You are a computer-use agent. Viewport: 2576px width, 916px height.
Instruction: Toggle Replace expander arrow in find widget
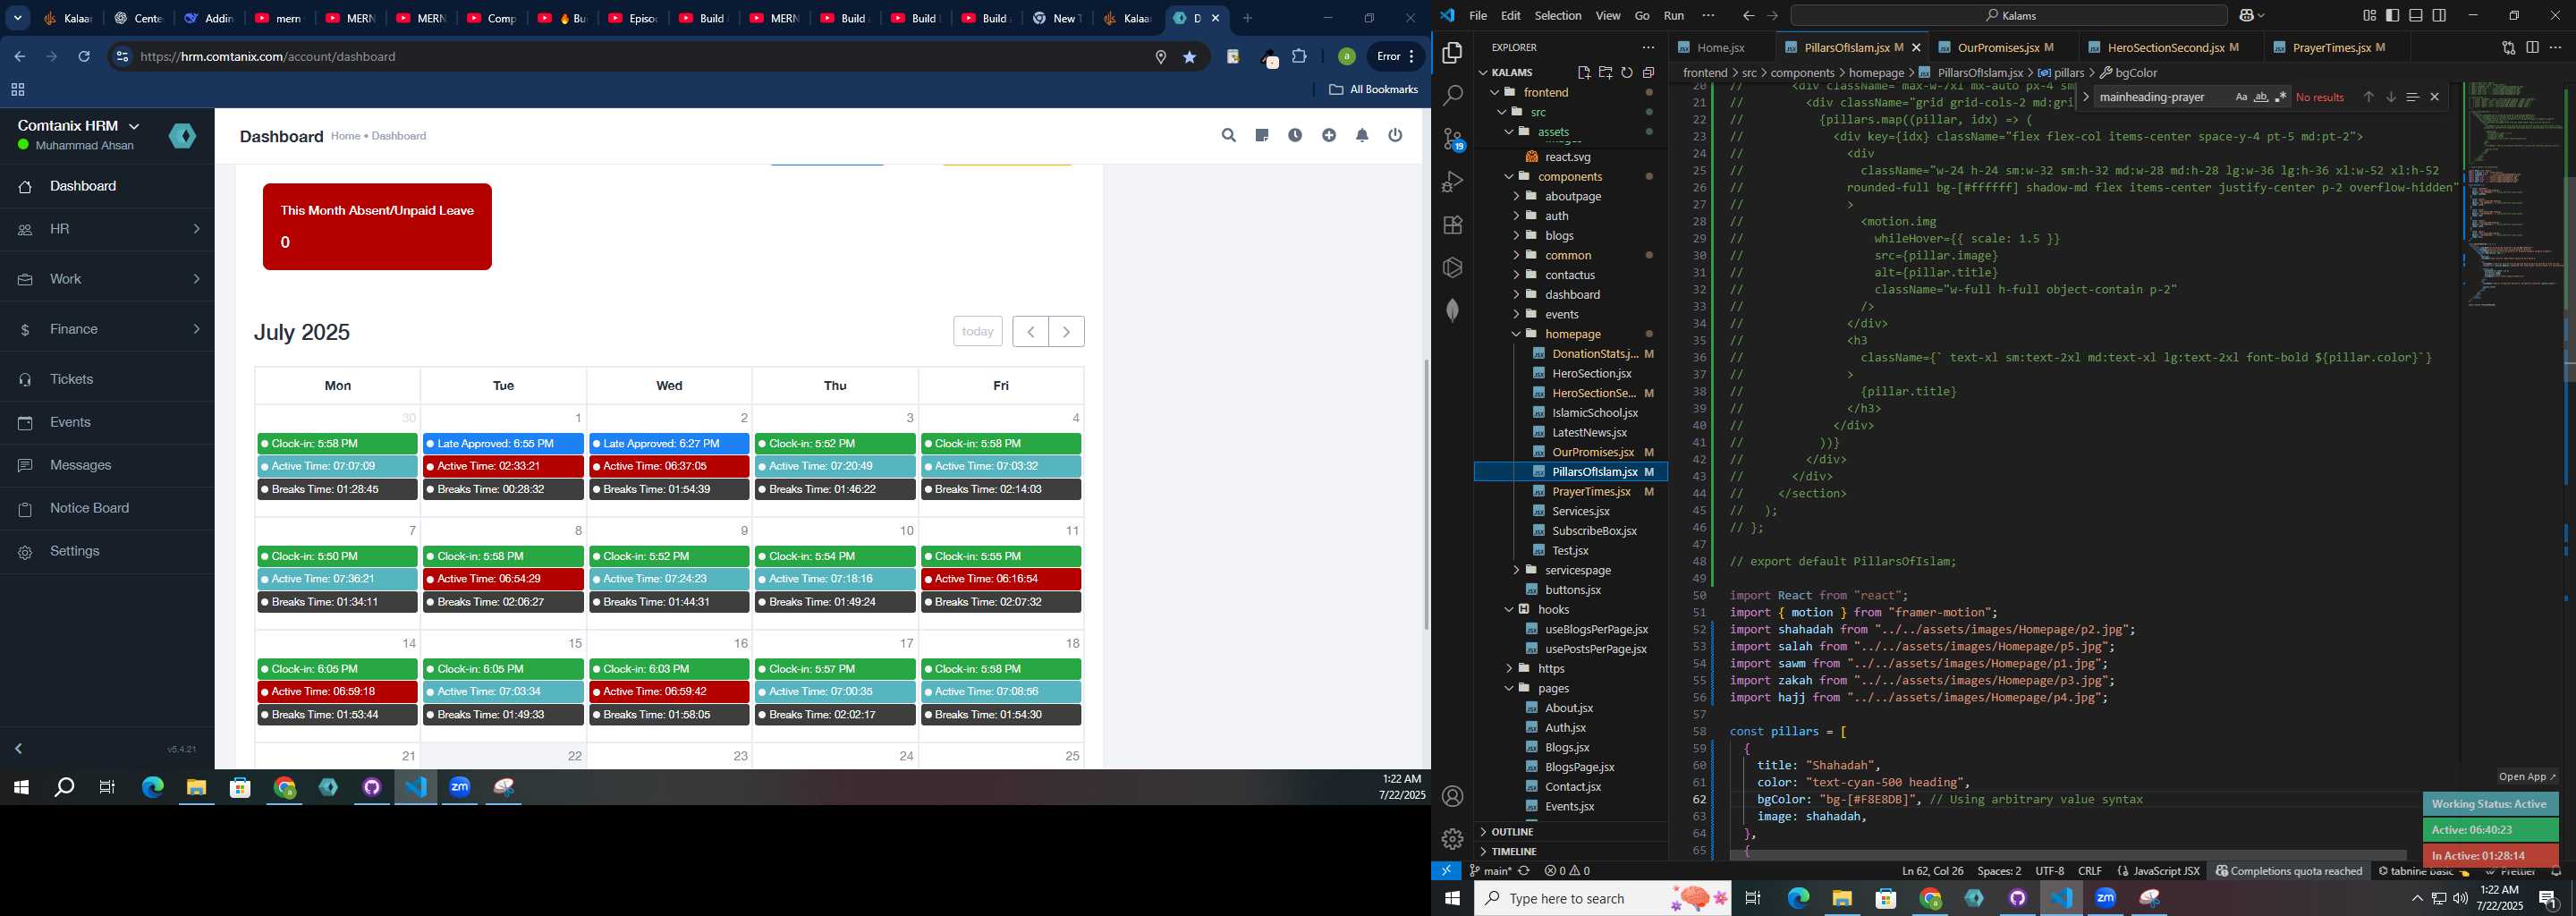pos(2086,97)
